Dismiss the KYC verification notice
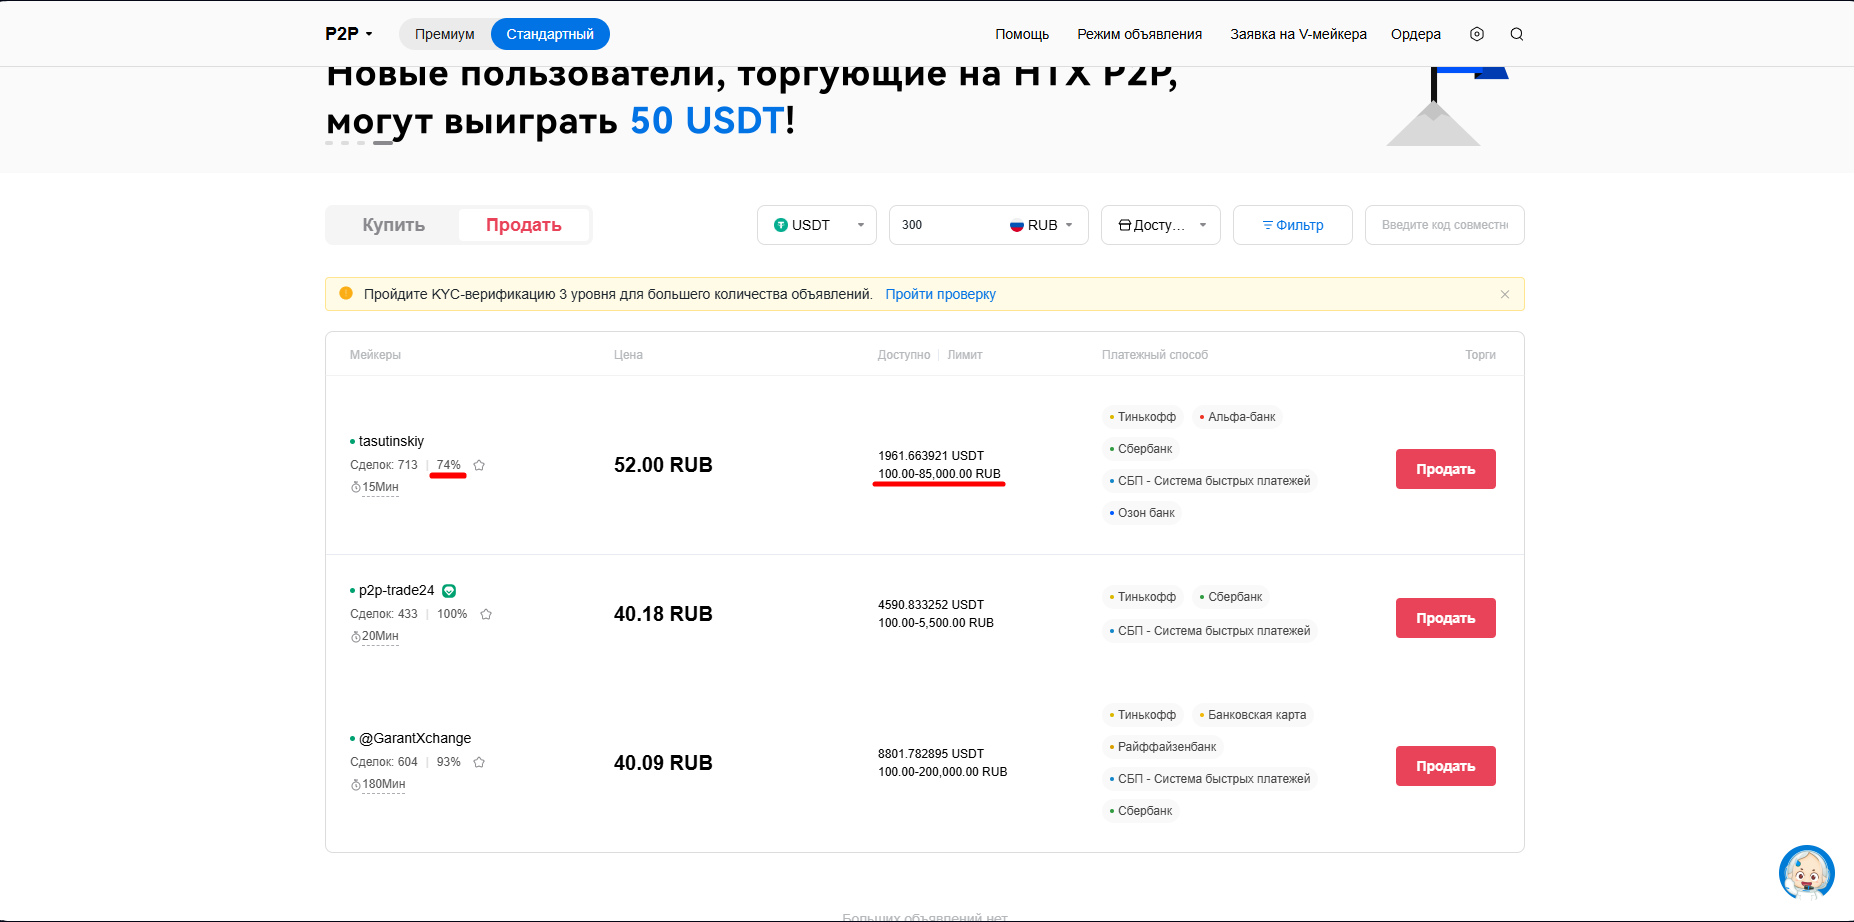The height and width of the screenshot is (922, 1854). [x=1505, y=294]
